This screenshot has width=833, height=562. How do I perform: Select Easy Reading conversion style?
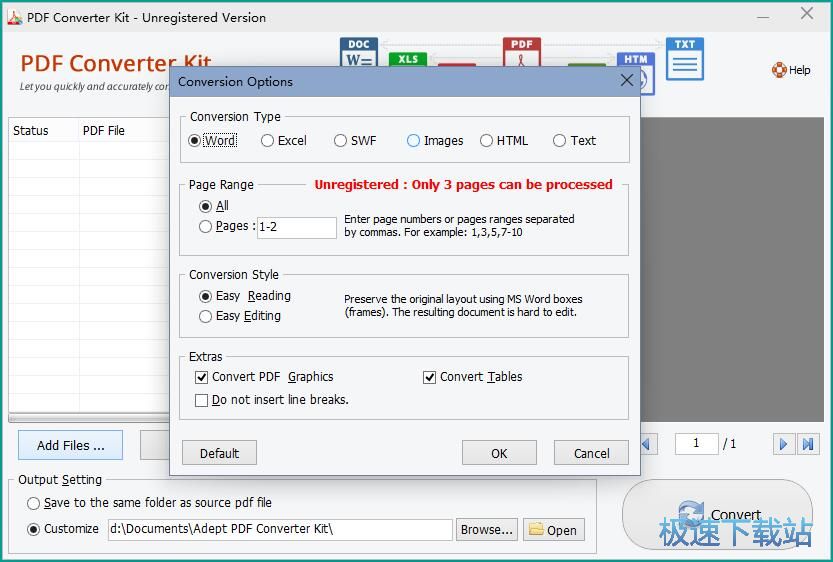(245, 296)
